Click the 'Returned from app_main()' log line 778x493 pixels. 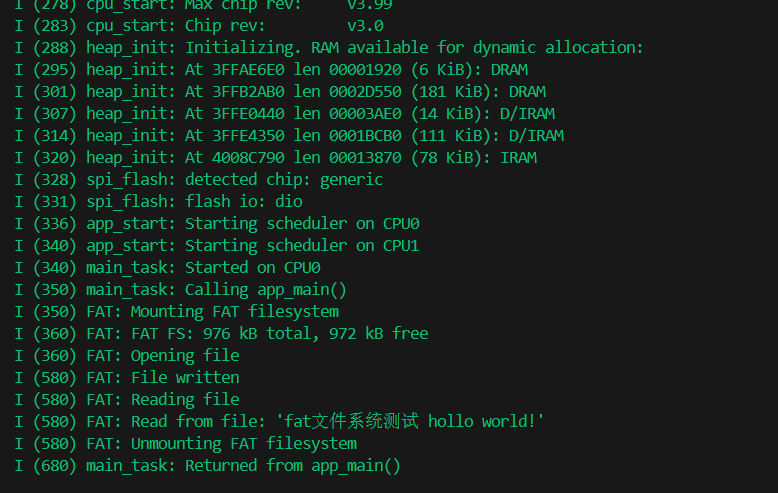(x=207, y=466)
